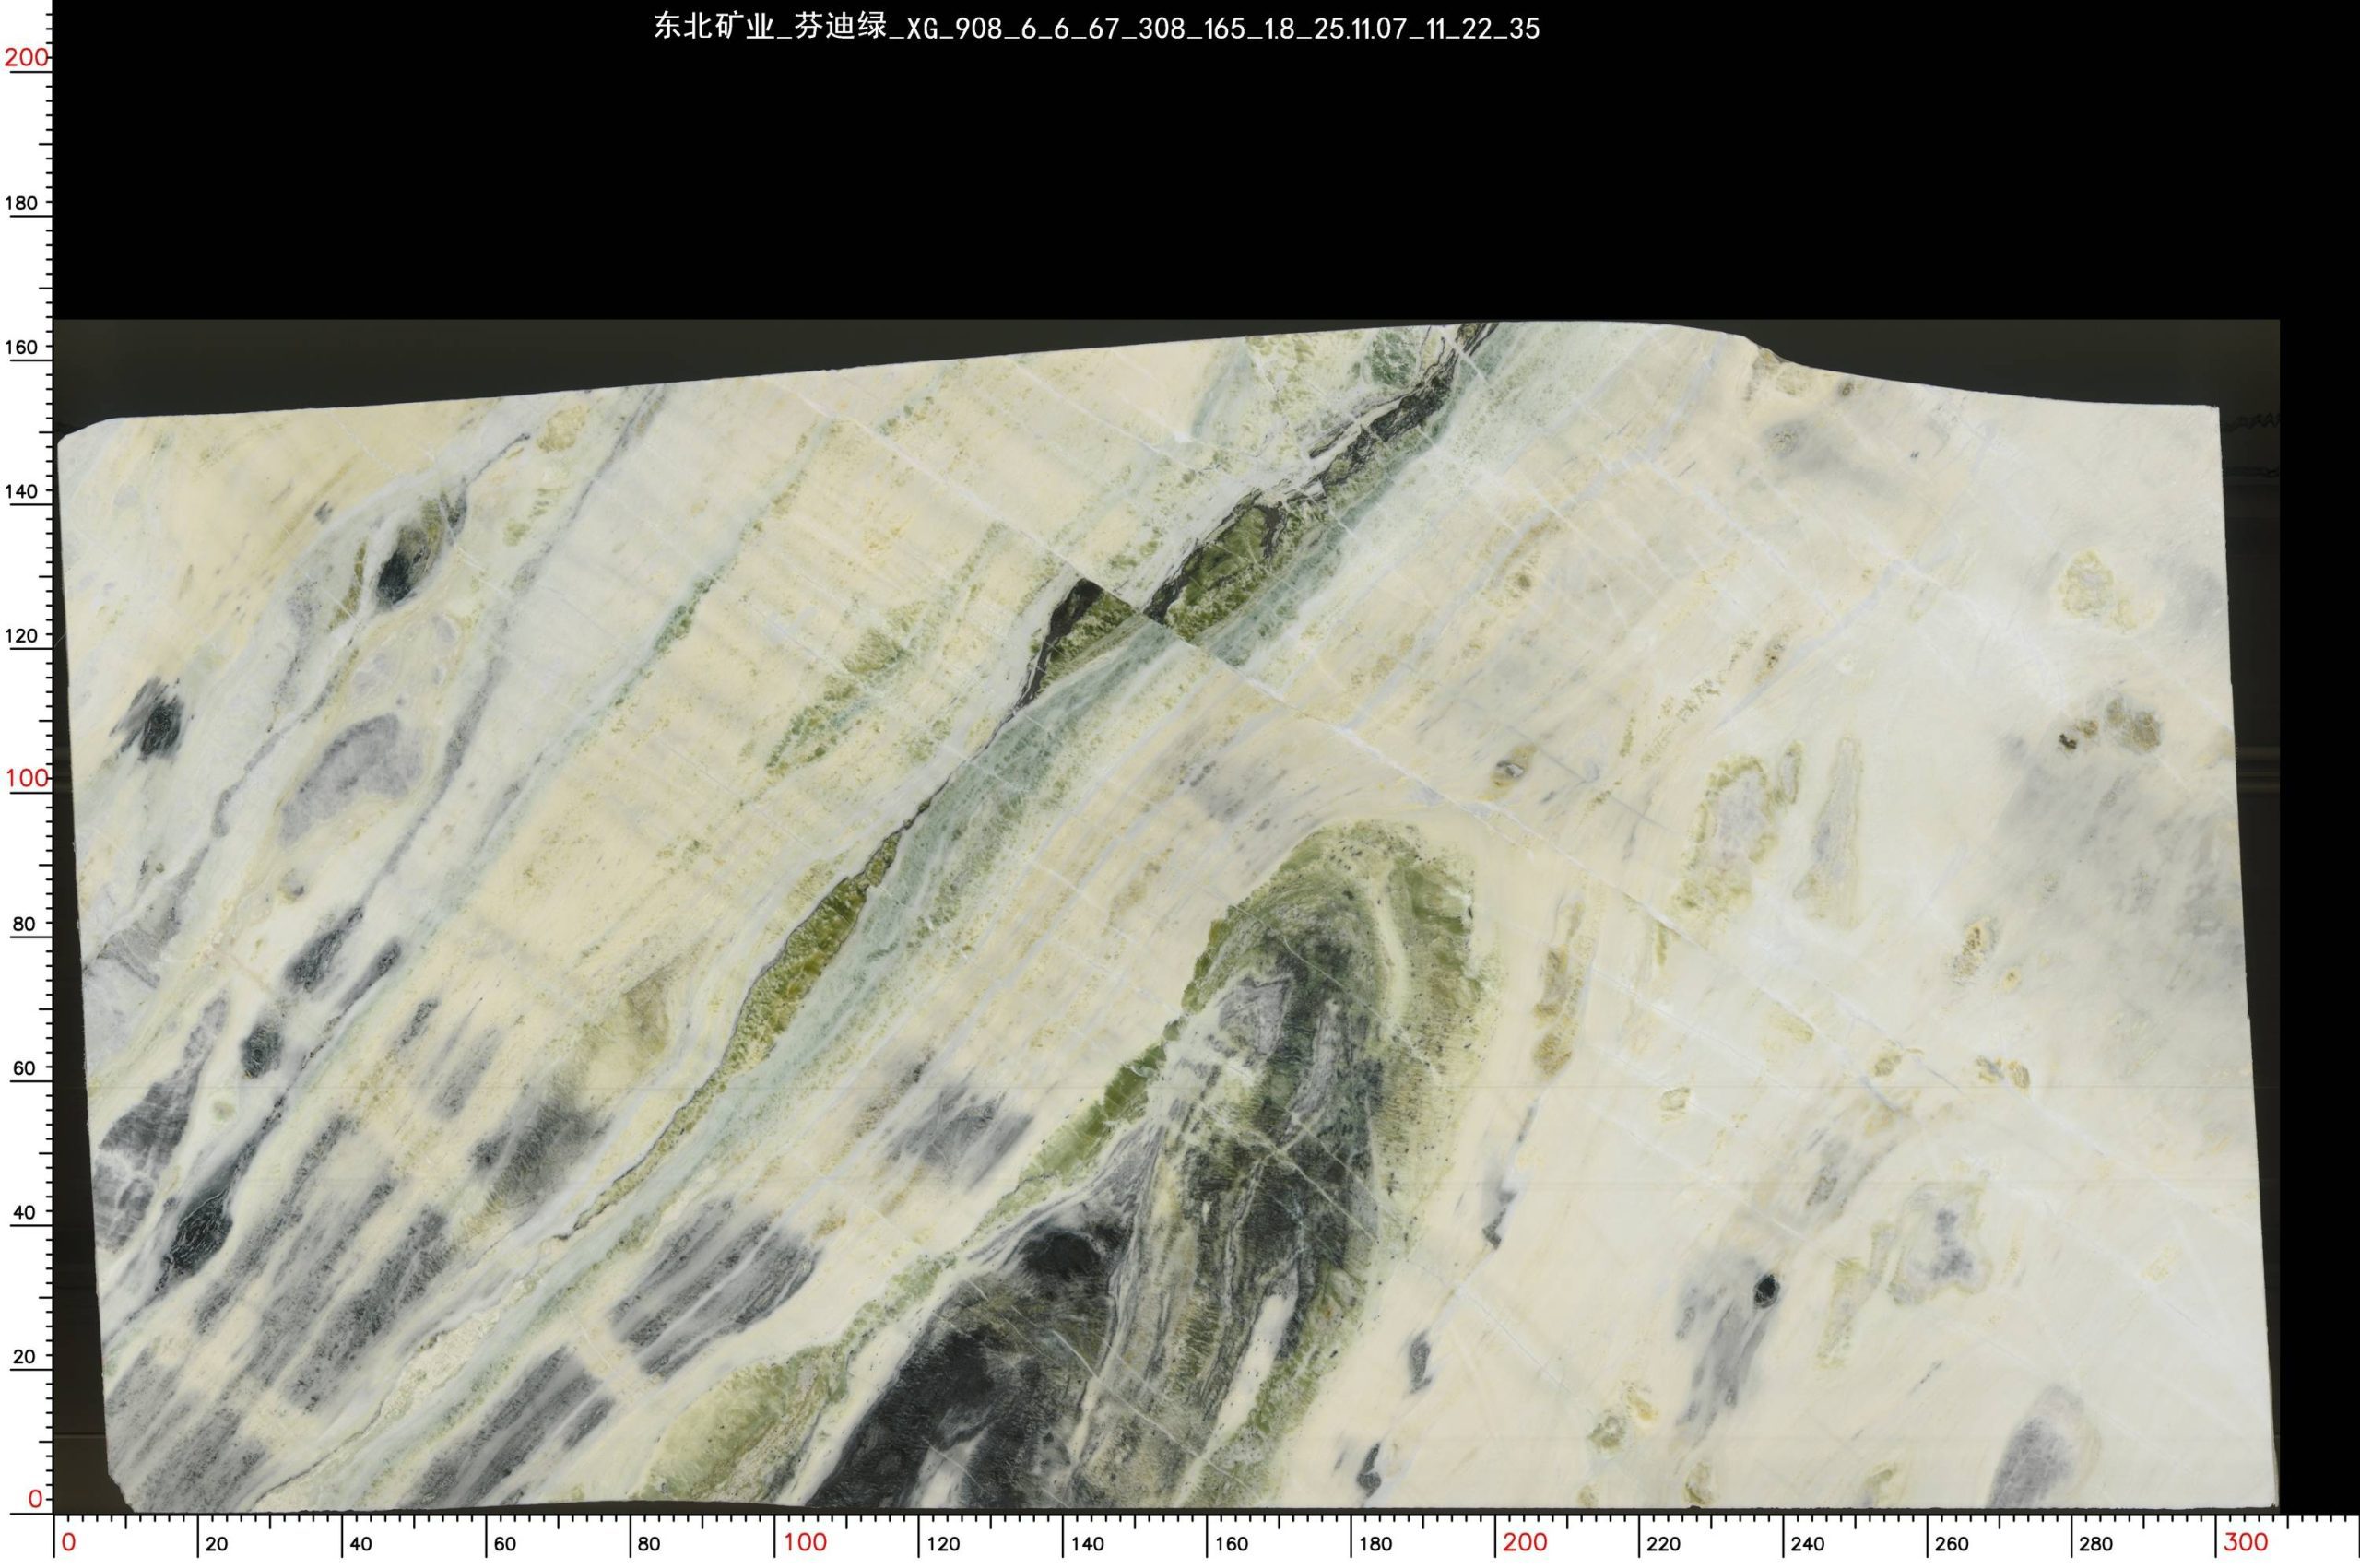
Task: Click the 180 label on vertical ruler
Action: [x=22, y=203]
